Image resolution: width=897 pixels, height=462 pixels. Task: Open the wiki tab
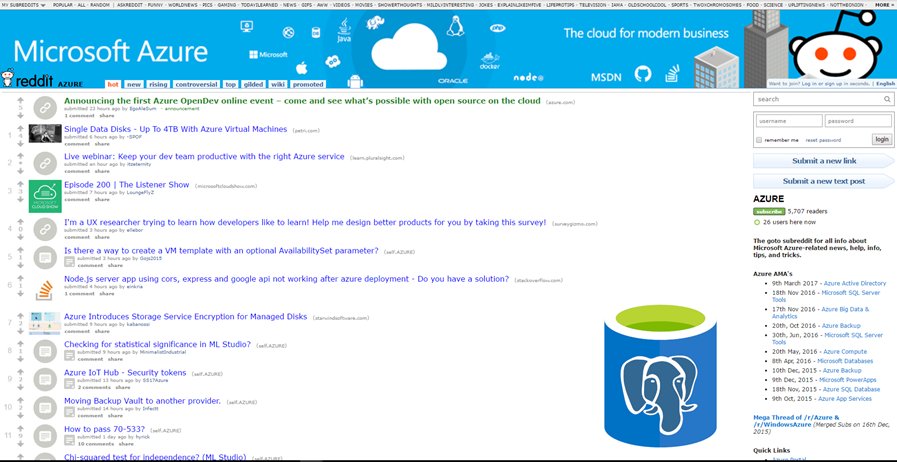pyautogui.click(x=278, y=84)
